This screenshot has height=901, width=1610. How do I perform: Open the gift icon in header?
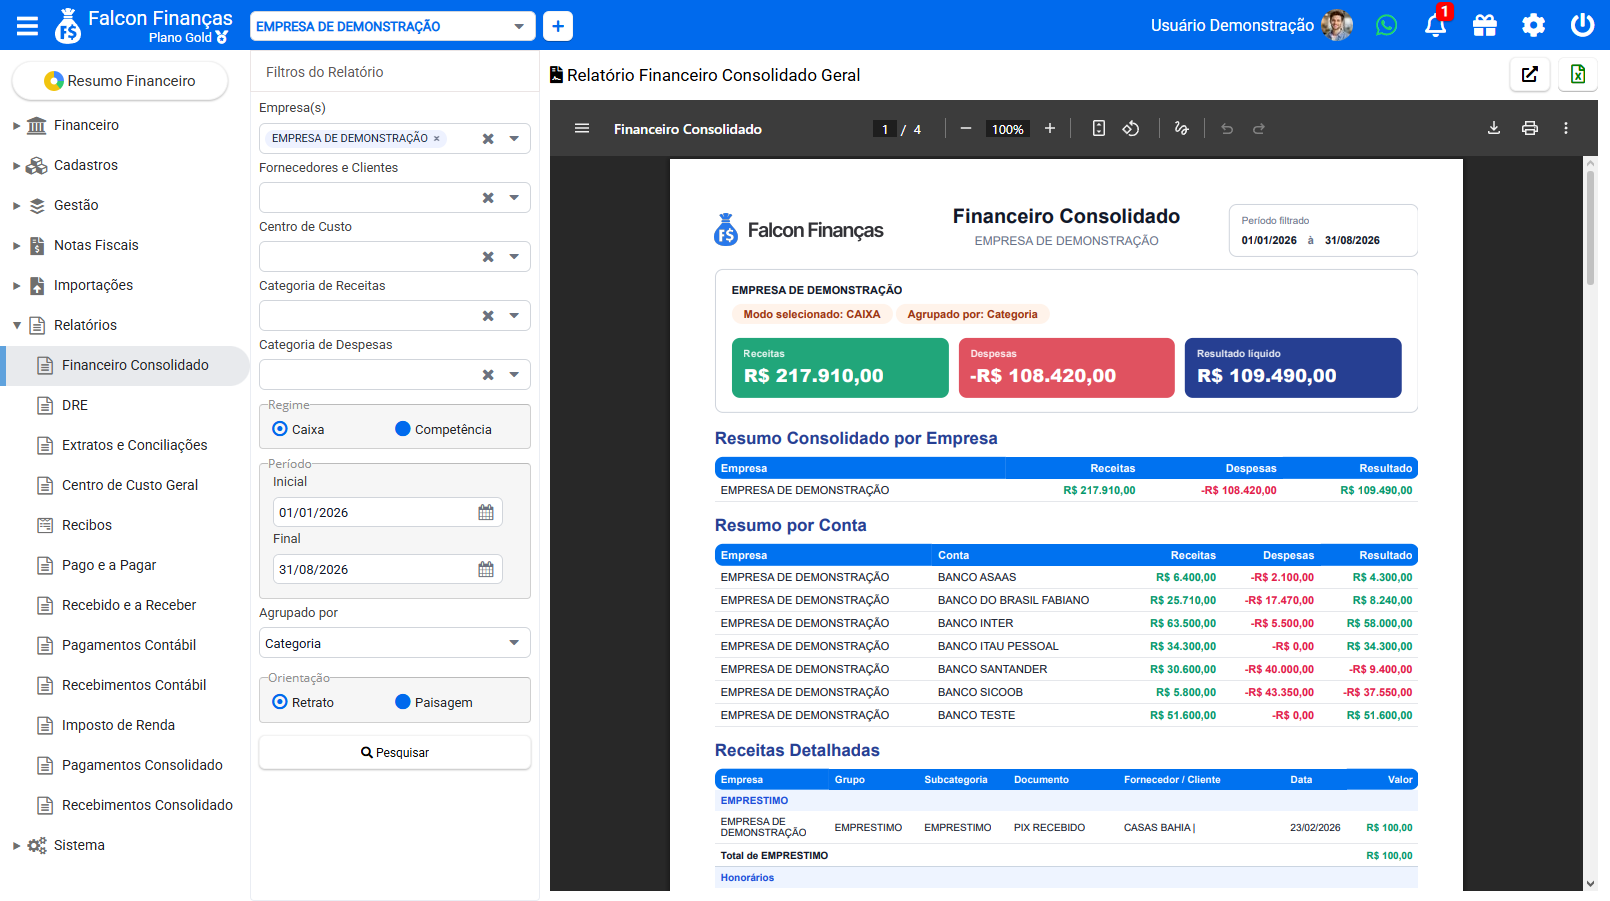tap(1484, 25)
